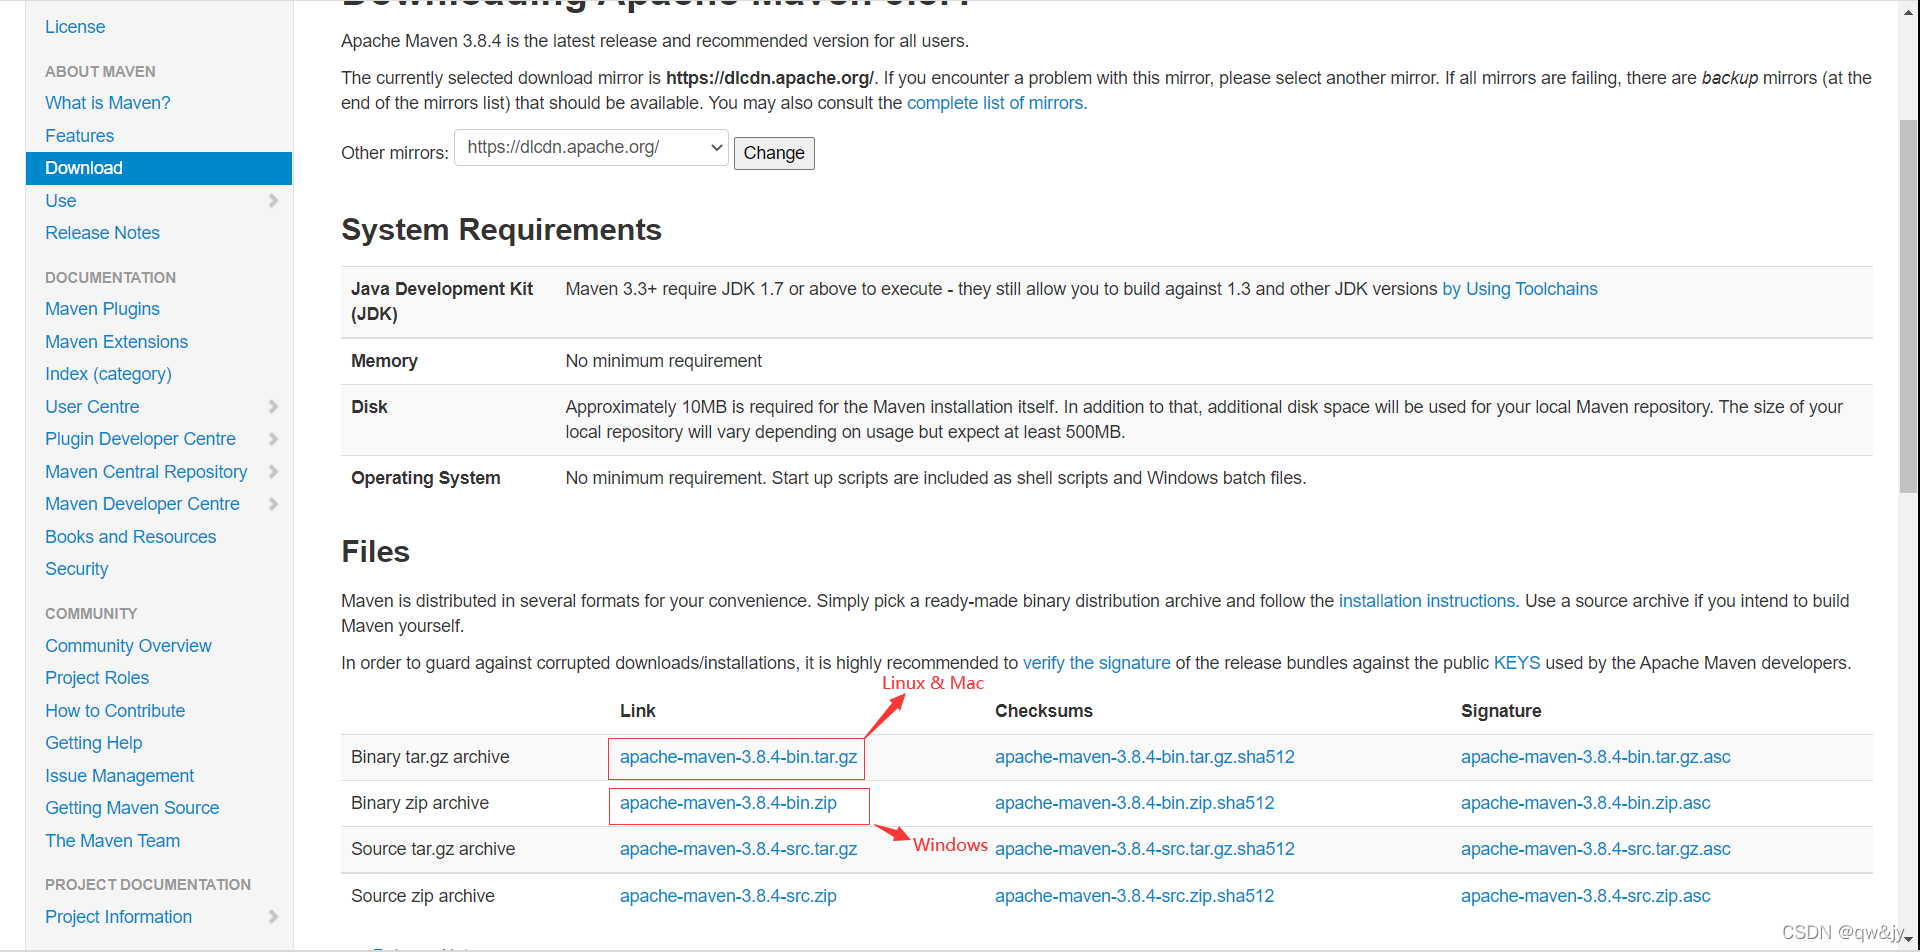
Task: Expand the User Centre submenu chevron
Action: [x=273, y=407]
